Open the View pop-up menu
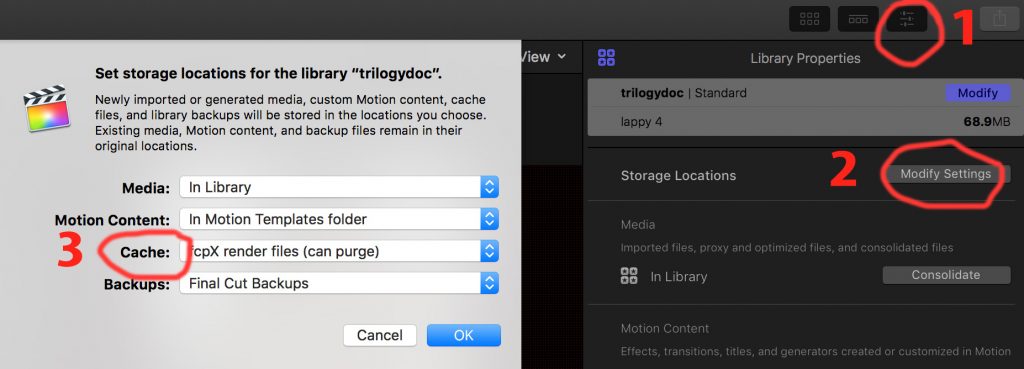The image size is (1024, 369). 544,57
